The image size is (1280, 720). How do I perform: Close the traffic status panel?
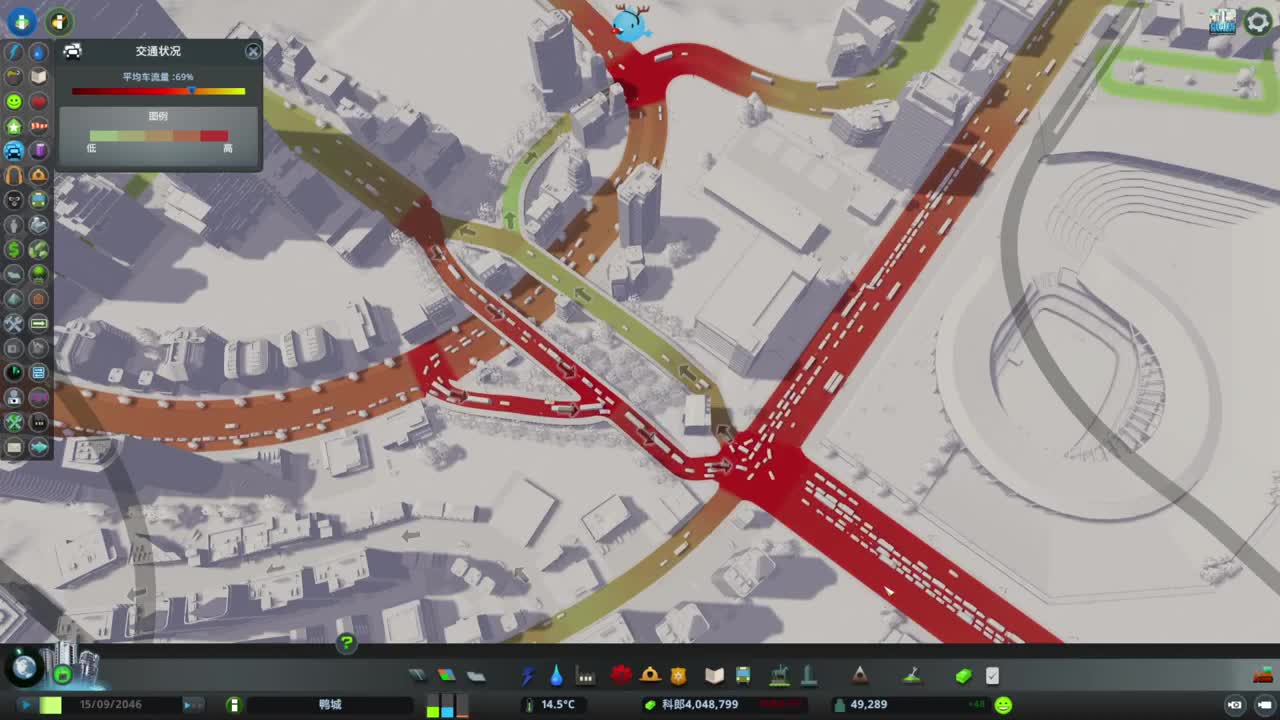click(253, 51)
